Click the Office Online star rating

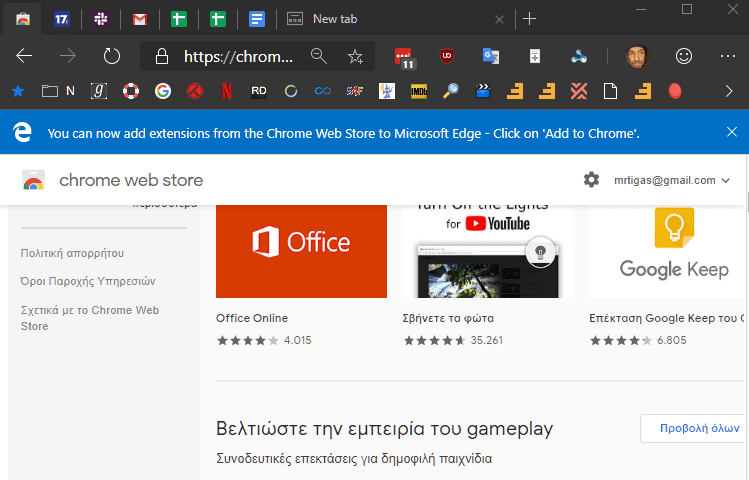click(x=247, y=341)
